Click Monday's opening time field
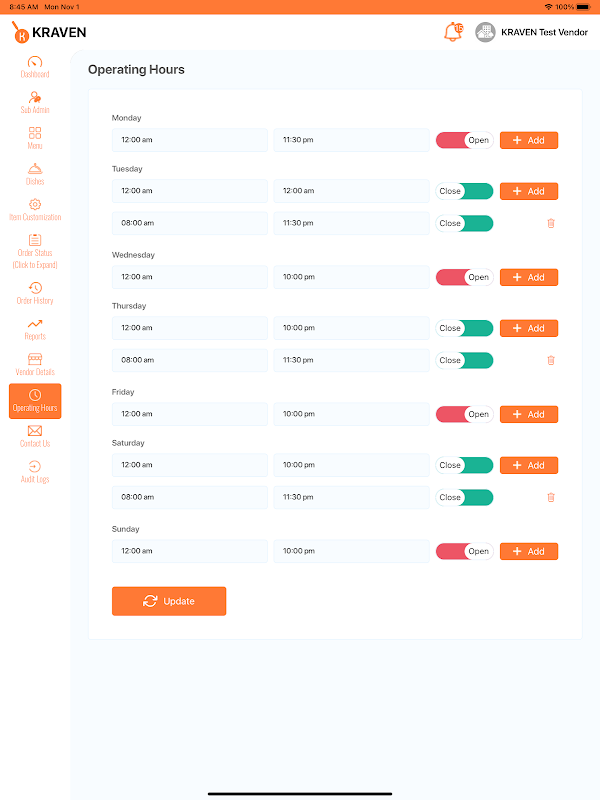The width and height of the screenshot is (600, 800). 189,140
